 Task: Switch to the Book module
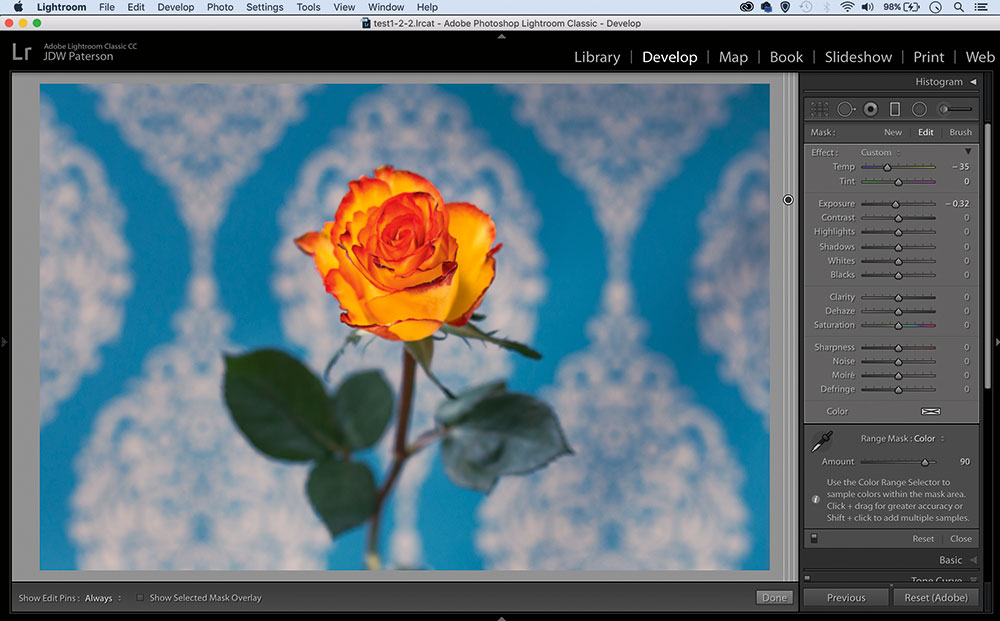click(x=786, y=57)
